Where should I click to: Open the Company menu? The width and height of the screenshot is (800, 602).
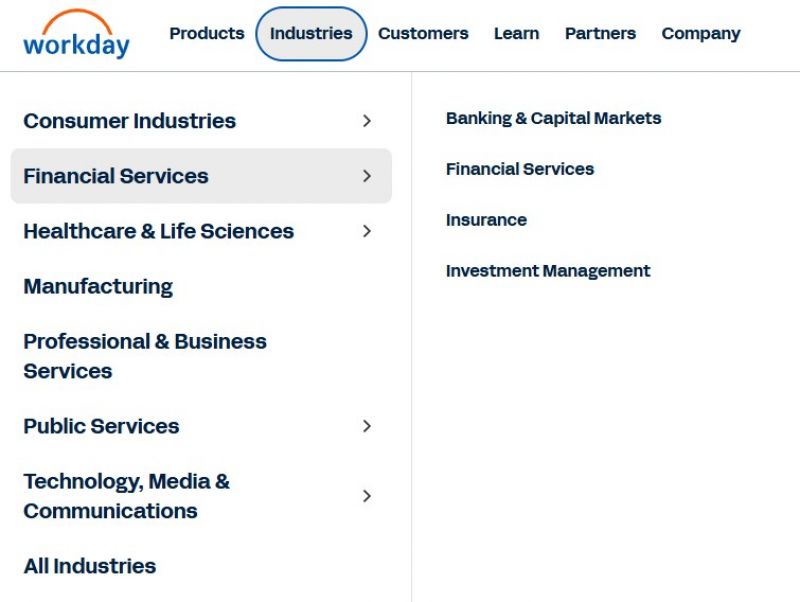pos(701,34)
